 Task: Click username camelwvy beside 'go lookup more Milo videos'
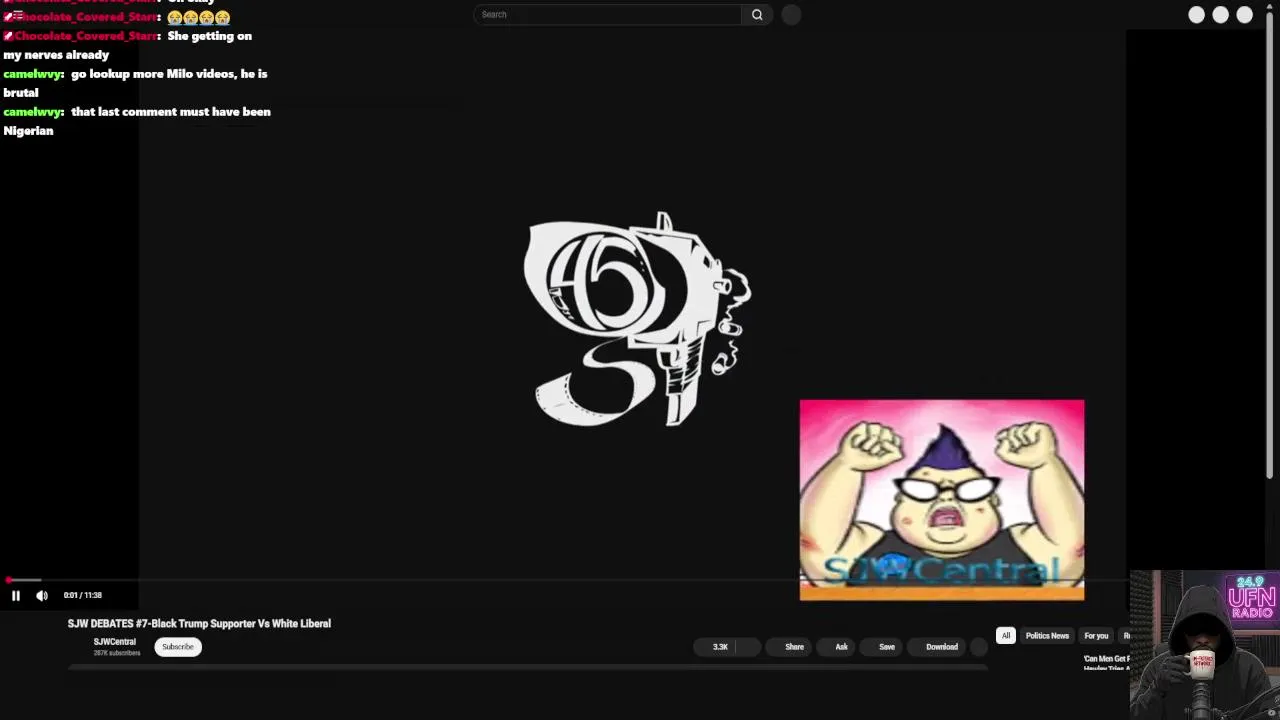33,74
